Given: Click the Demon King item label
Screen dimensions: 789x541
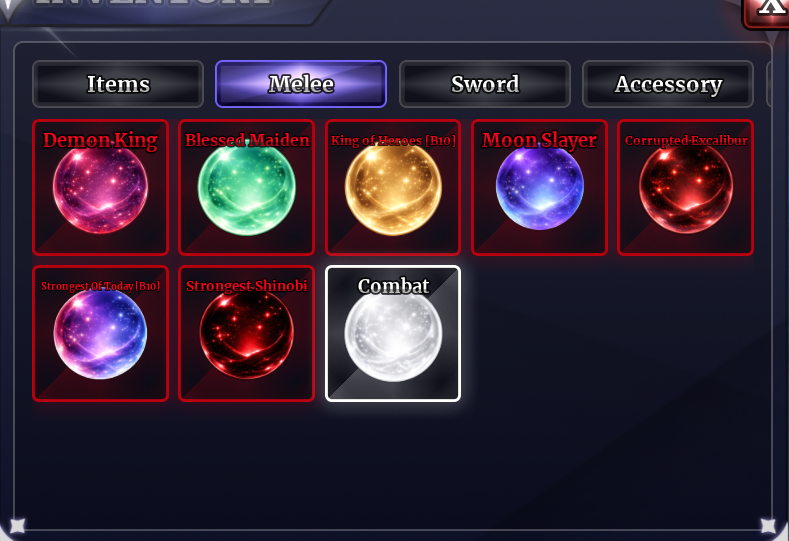Looking at the screenshot, I should 100,140.
